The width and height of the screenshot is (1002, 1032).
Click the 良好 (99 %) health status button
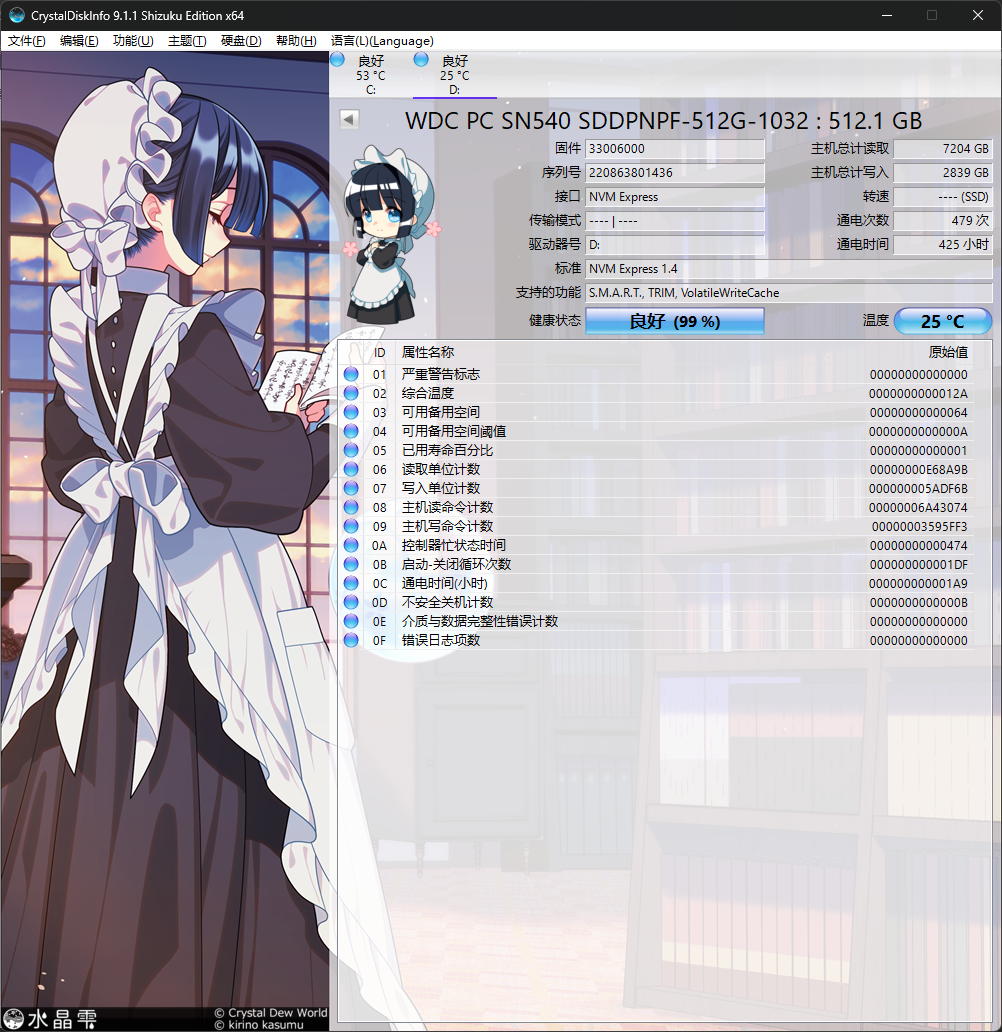674,321
